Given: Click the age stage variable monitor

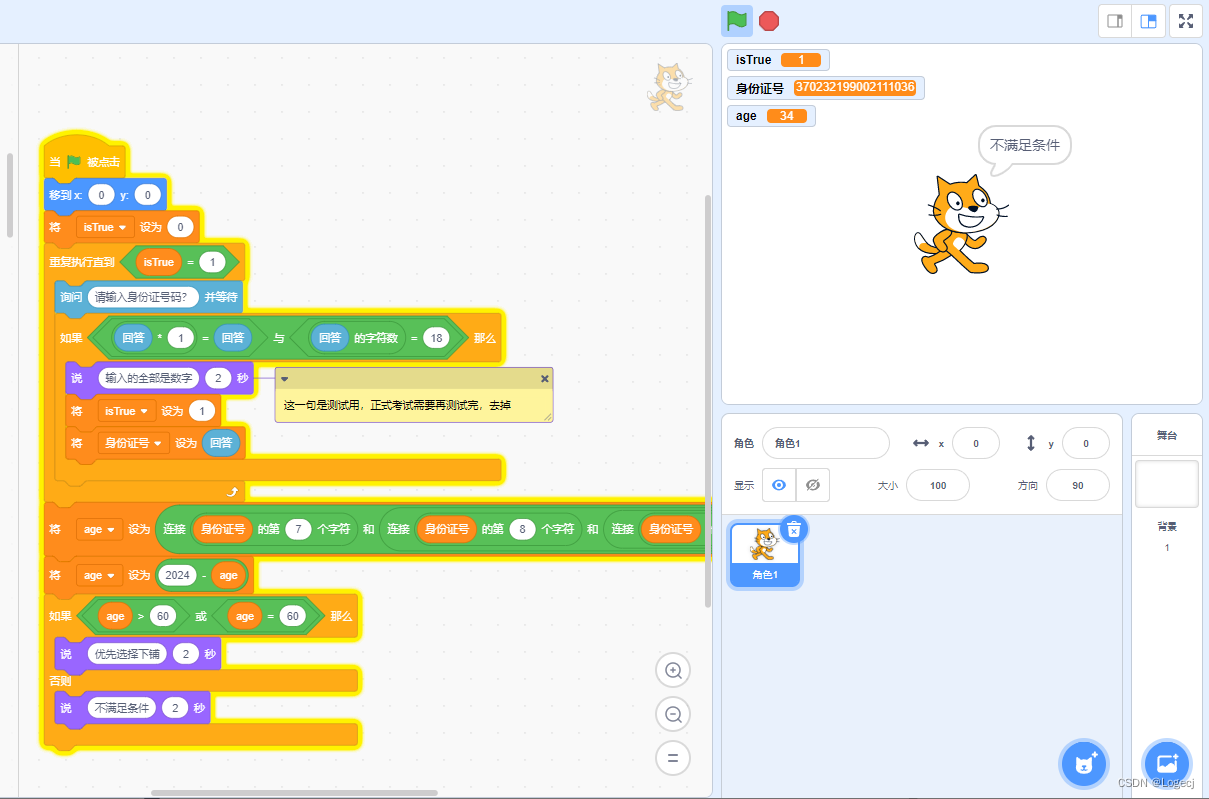Looking at the screenshot, I should click(771, 116).
